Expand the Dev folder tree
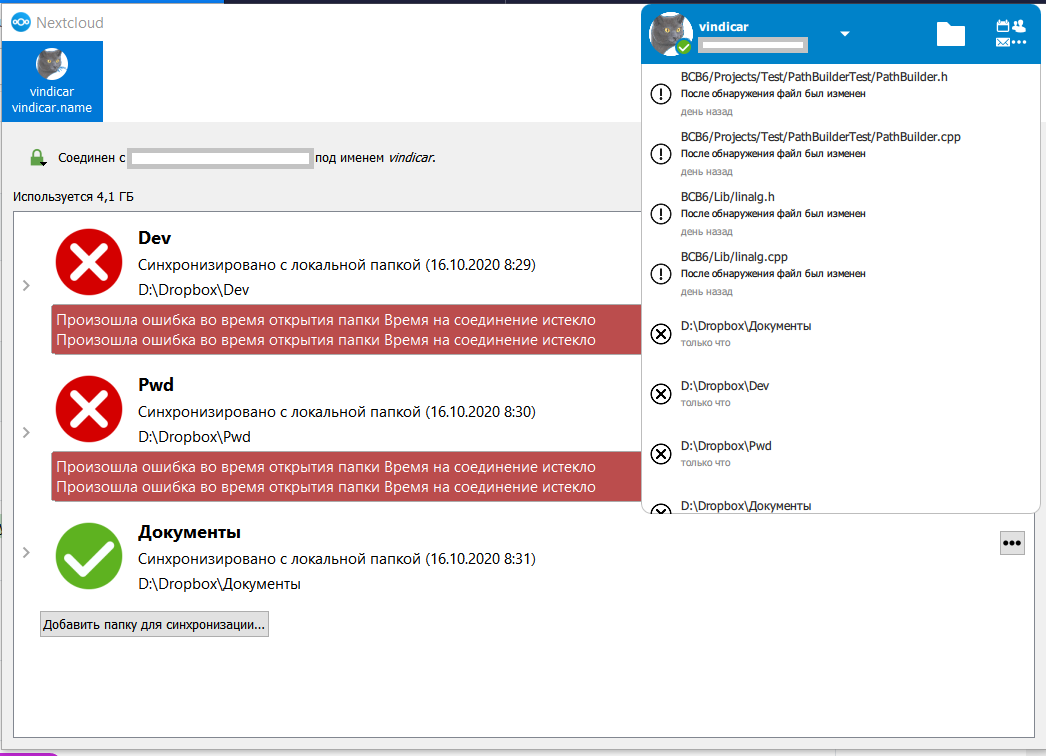The height and width of the screenshot is (756, 1046). (x=26, y=286)
